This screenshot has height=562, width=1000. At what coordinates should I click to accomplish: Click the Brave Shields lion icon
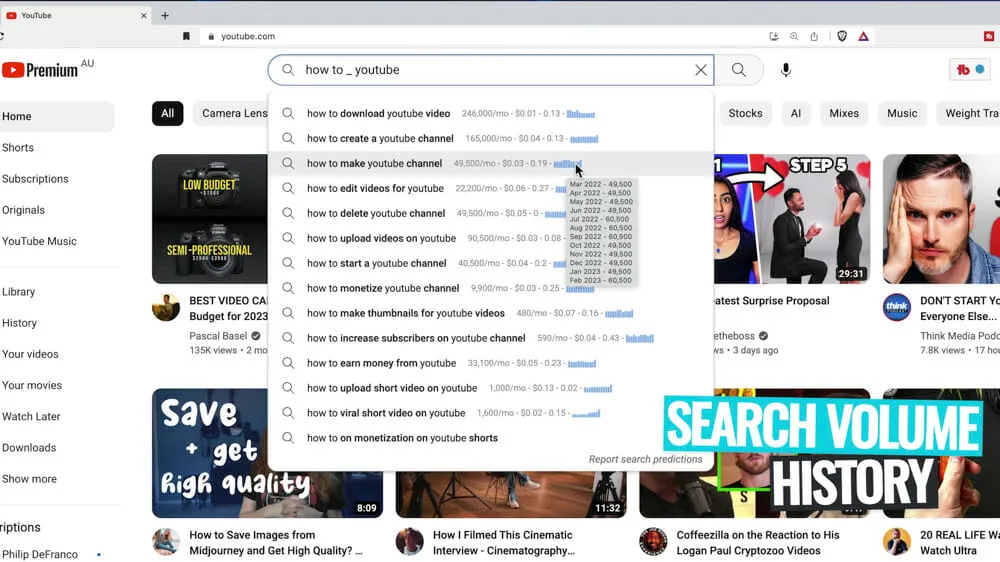tap(842, 36)
